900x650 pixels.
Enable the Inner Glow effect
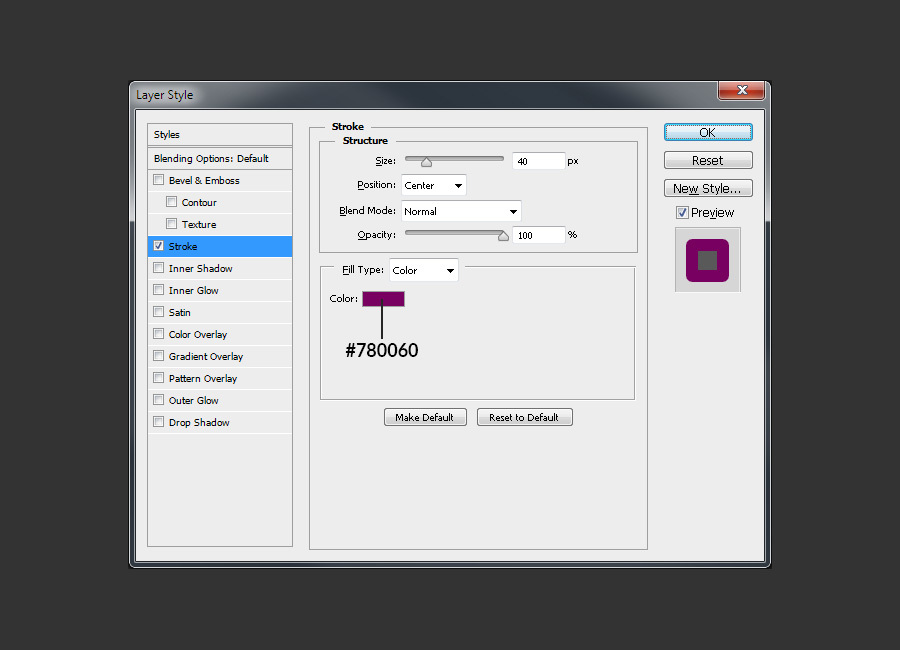[x=158, y=290]
